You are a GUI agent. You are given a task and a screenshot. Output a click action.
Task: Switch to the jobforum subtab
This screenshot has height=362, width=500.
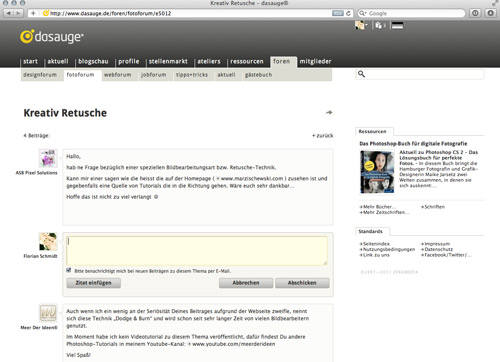pyautogui.click(x=153, y=75)
